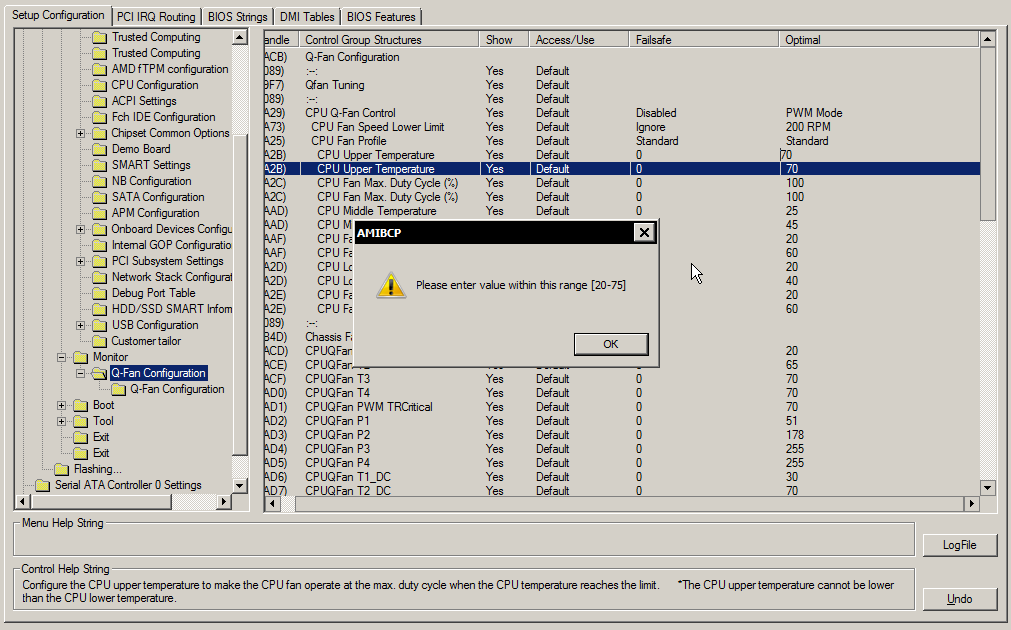1011x630 pixels.
Task: Click the warning icon in AMIBCP dialog
Action: coord(389,286)
